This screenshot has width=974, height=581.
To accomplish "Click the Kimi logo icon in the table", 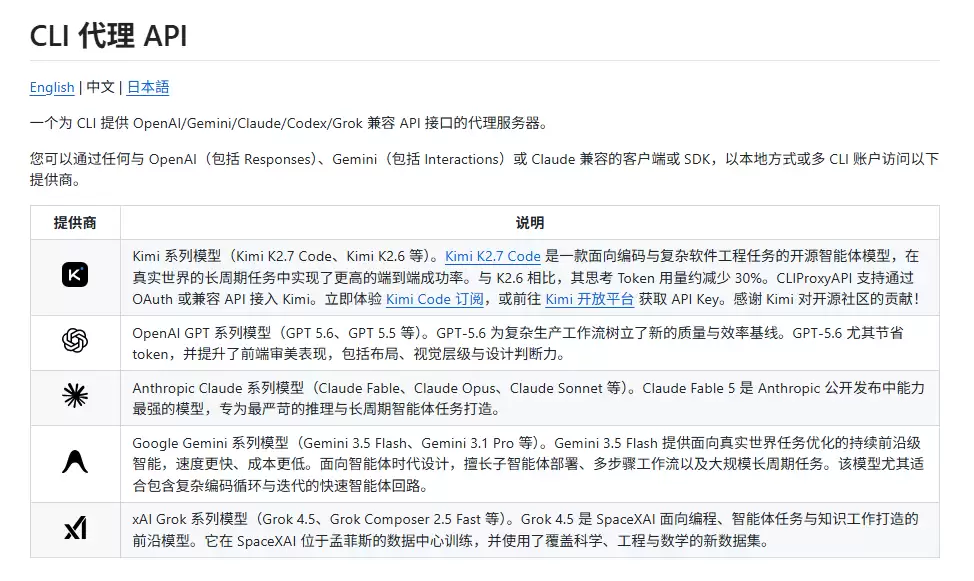I will (x=75, y=275).
